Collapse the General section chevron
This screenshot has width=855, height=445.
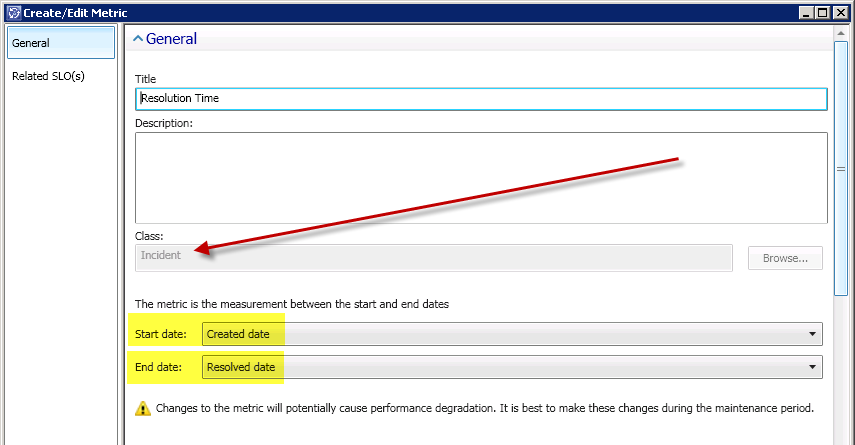(137, 39)
